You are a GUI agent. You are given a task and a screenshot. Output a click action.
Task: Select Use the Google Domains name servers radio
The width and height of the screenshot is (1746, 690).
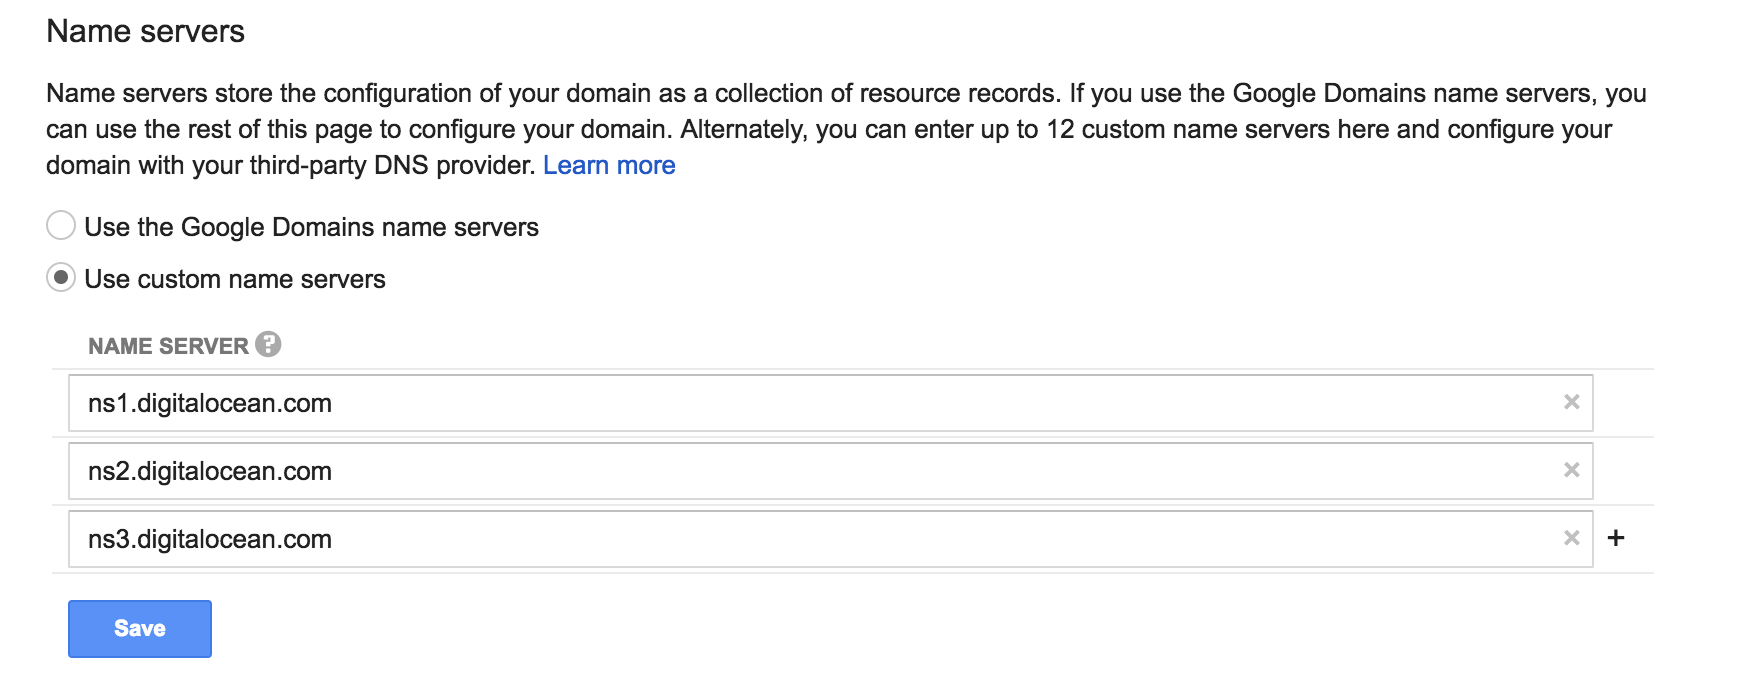point(61,225)
